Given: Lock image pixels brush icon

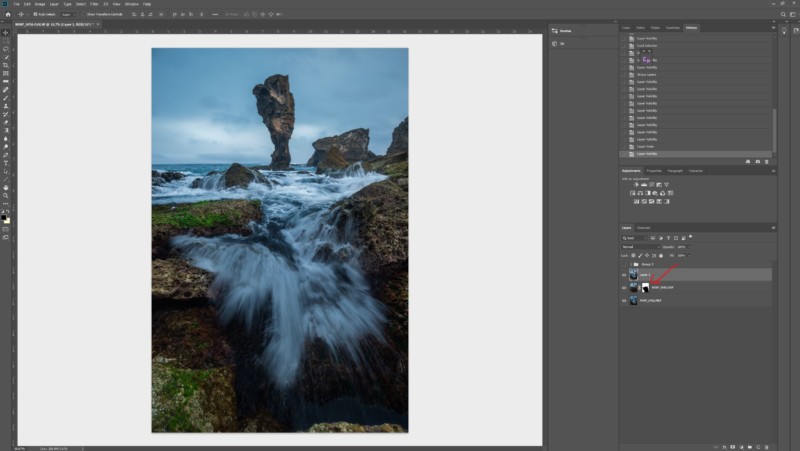Looking at the screenshot, I should point(640,256).
